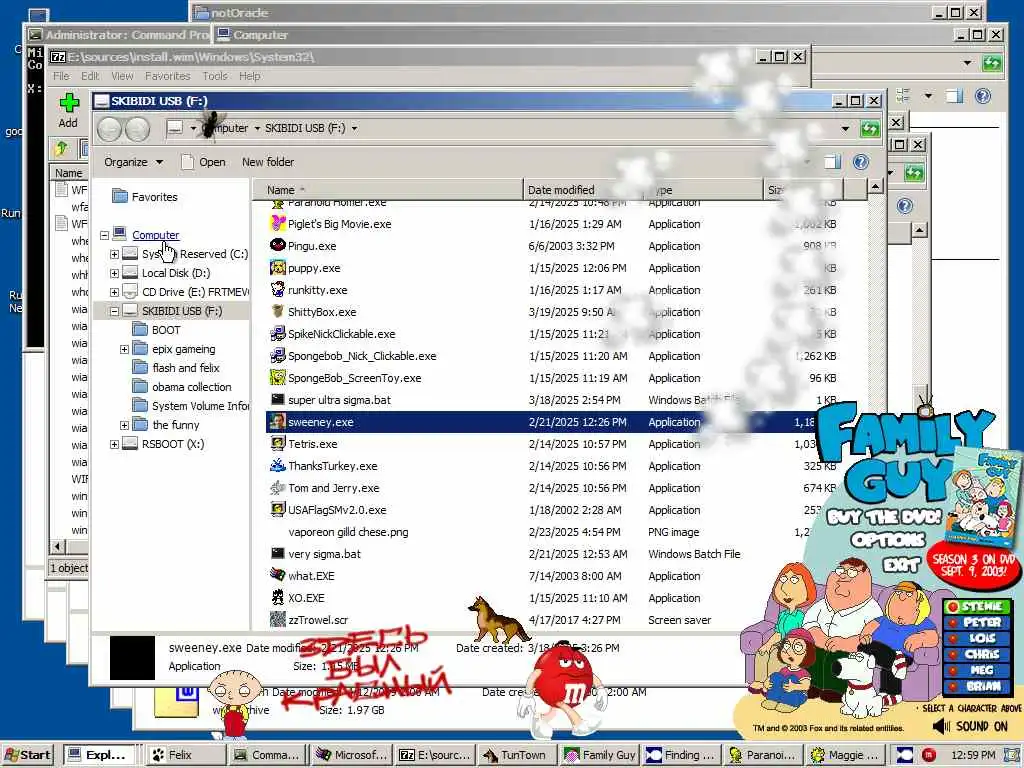The image size is (1024, 768).
Task: Collapse the SKIBIDI USB (F:) tree node
Action: click(114, 311)
